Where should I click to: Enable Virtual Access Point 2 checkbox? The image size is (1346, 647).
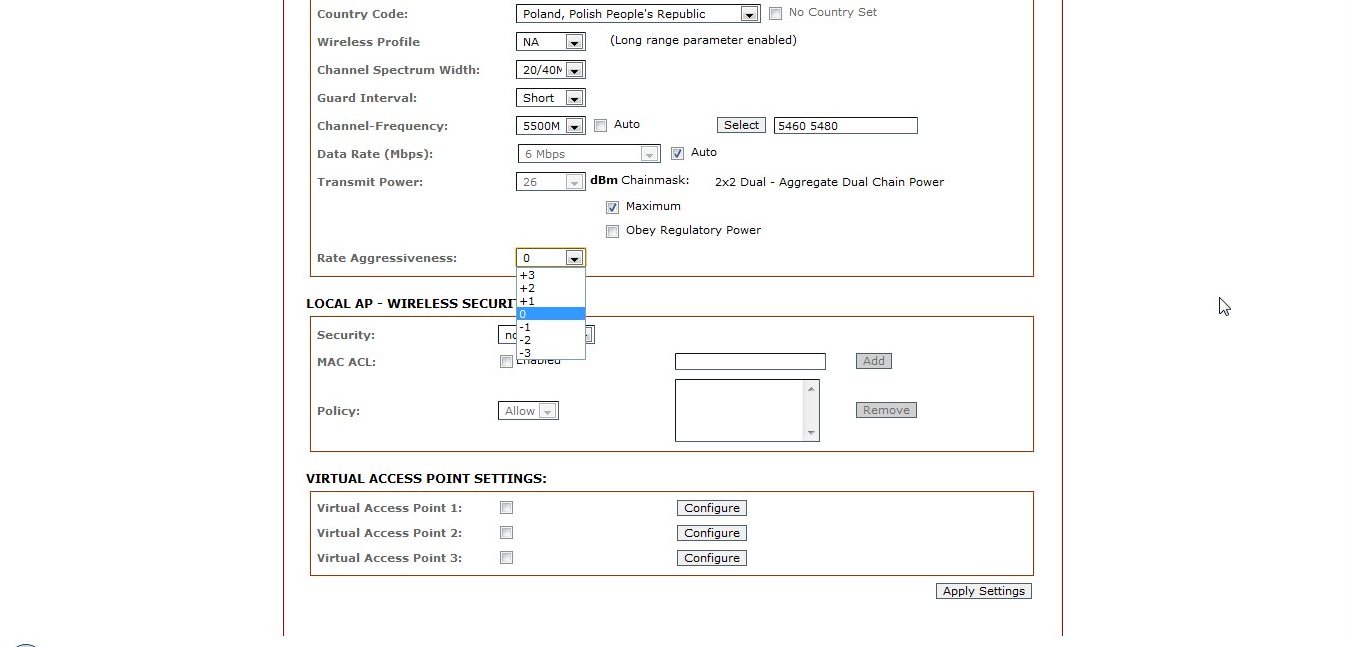(x=506, y=533)
